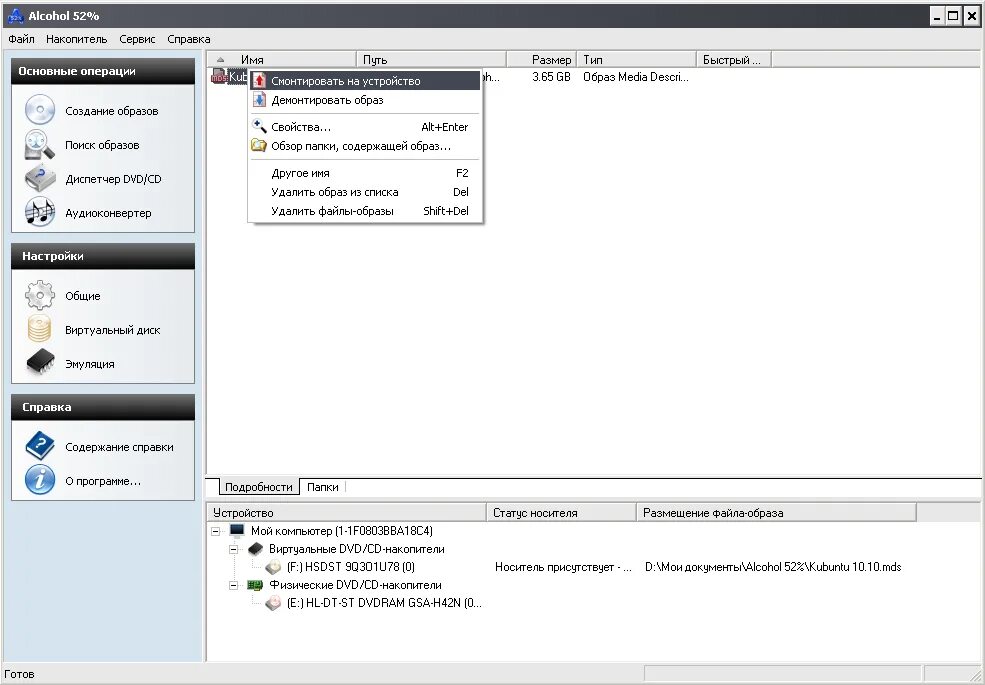Click the Основные операции panel header
The height and width of the screenshot is (685, 985).
click(103, 72)
